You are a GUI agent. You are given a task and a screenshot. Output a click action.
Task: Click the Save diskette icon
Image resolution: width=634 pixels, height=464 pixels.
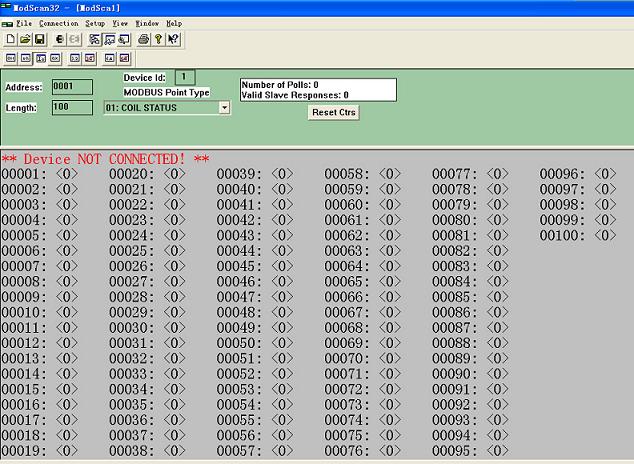point(39,39)
